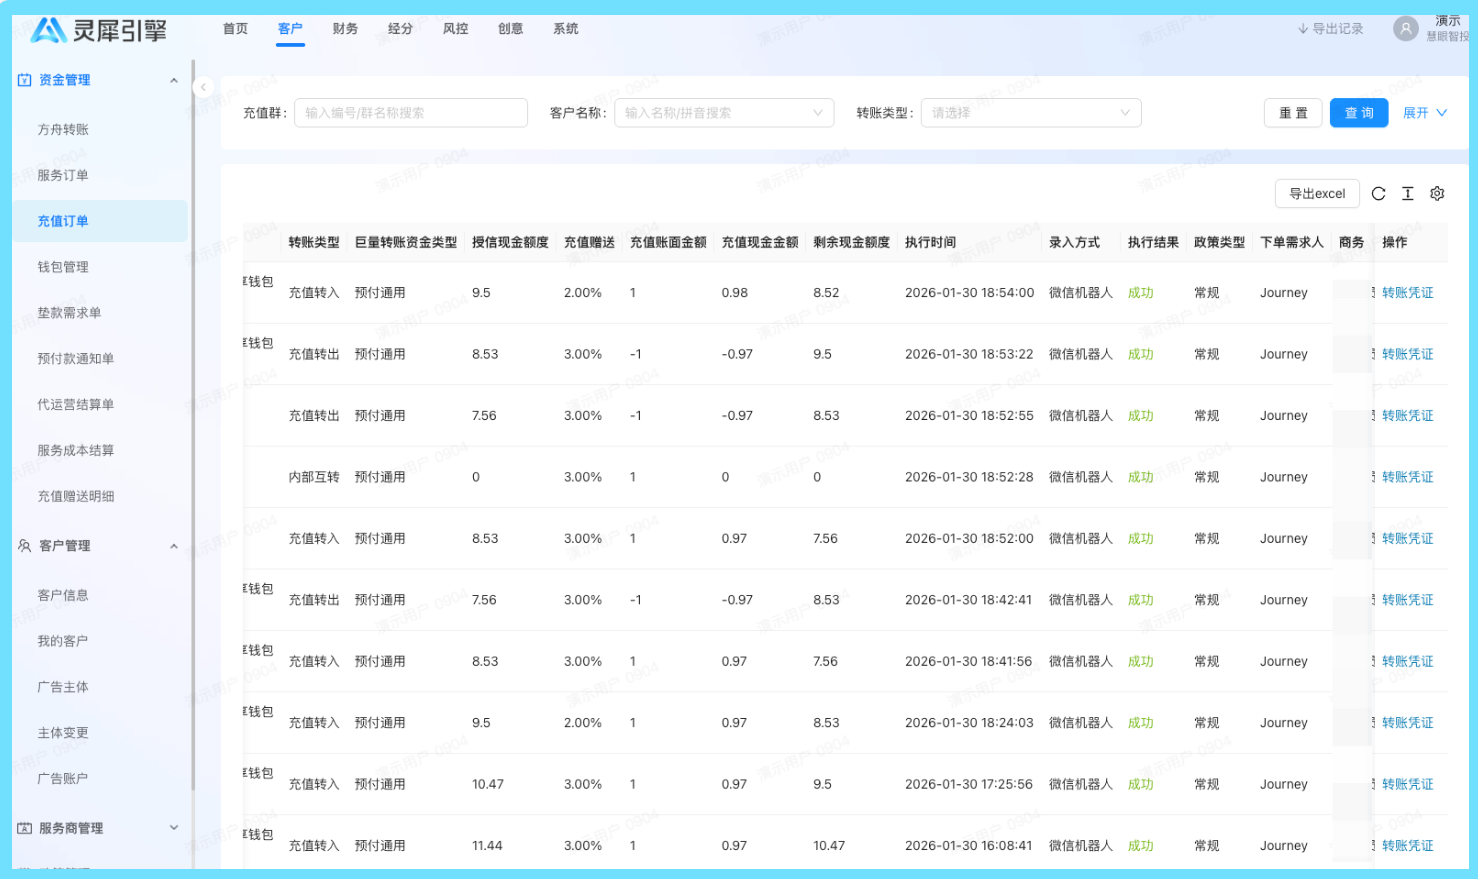Click the 导出excel button
The image size is (1478, 879).
pos(1317,194)
